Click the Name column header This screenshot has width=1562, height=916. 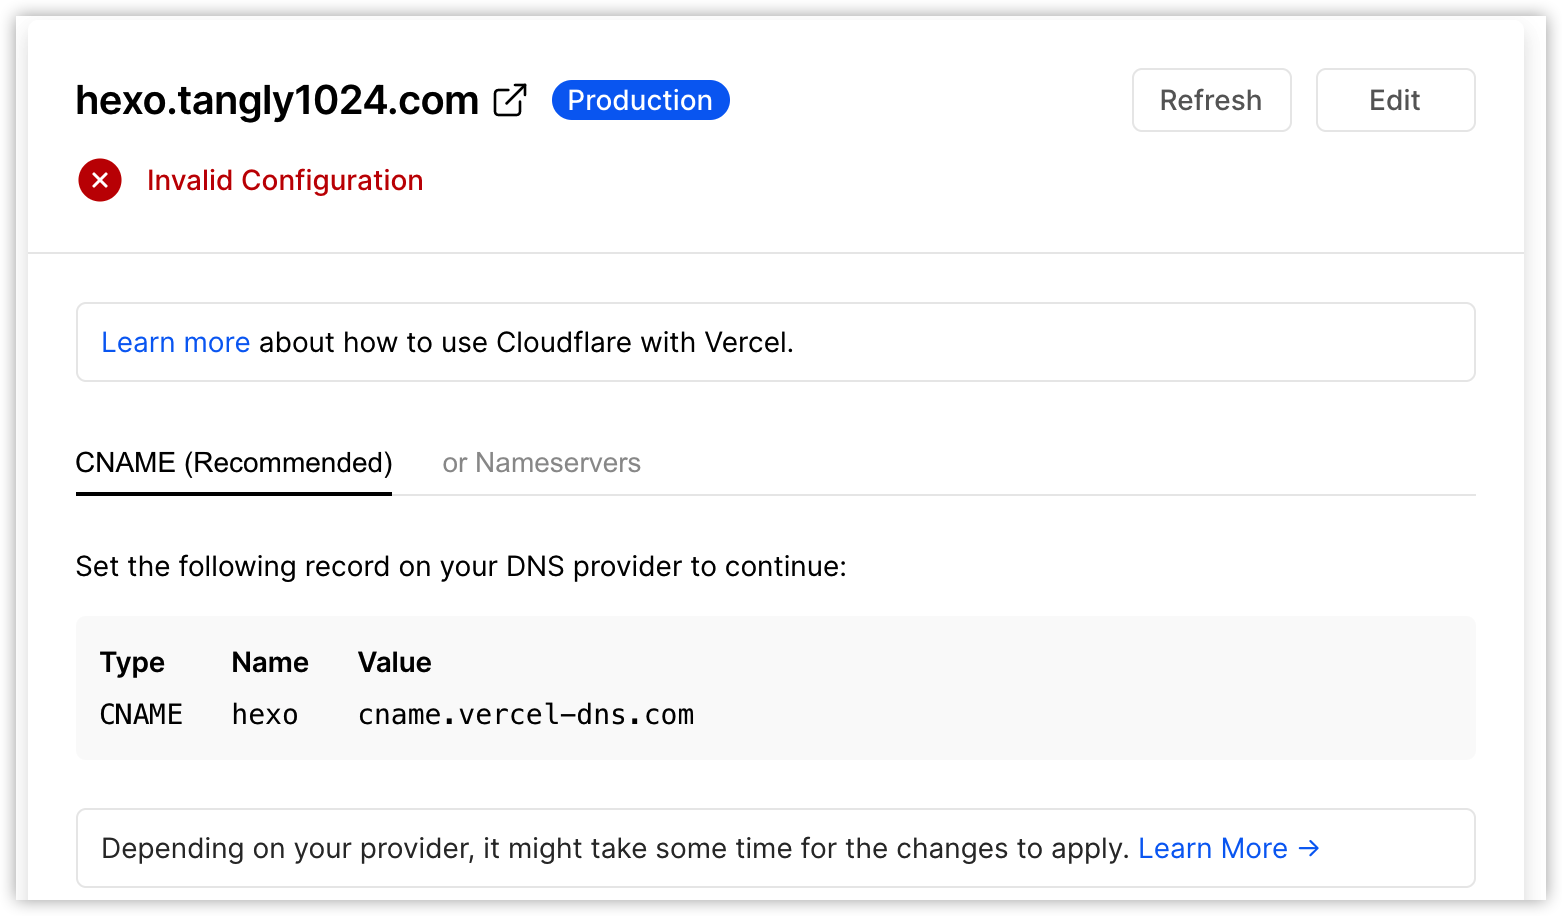click(x=270, y=662)
